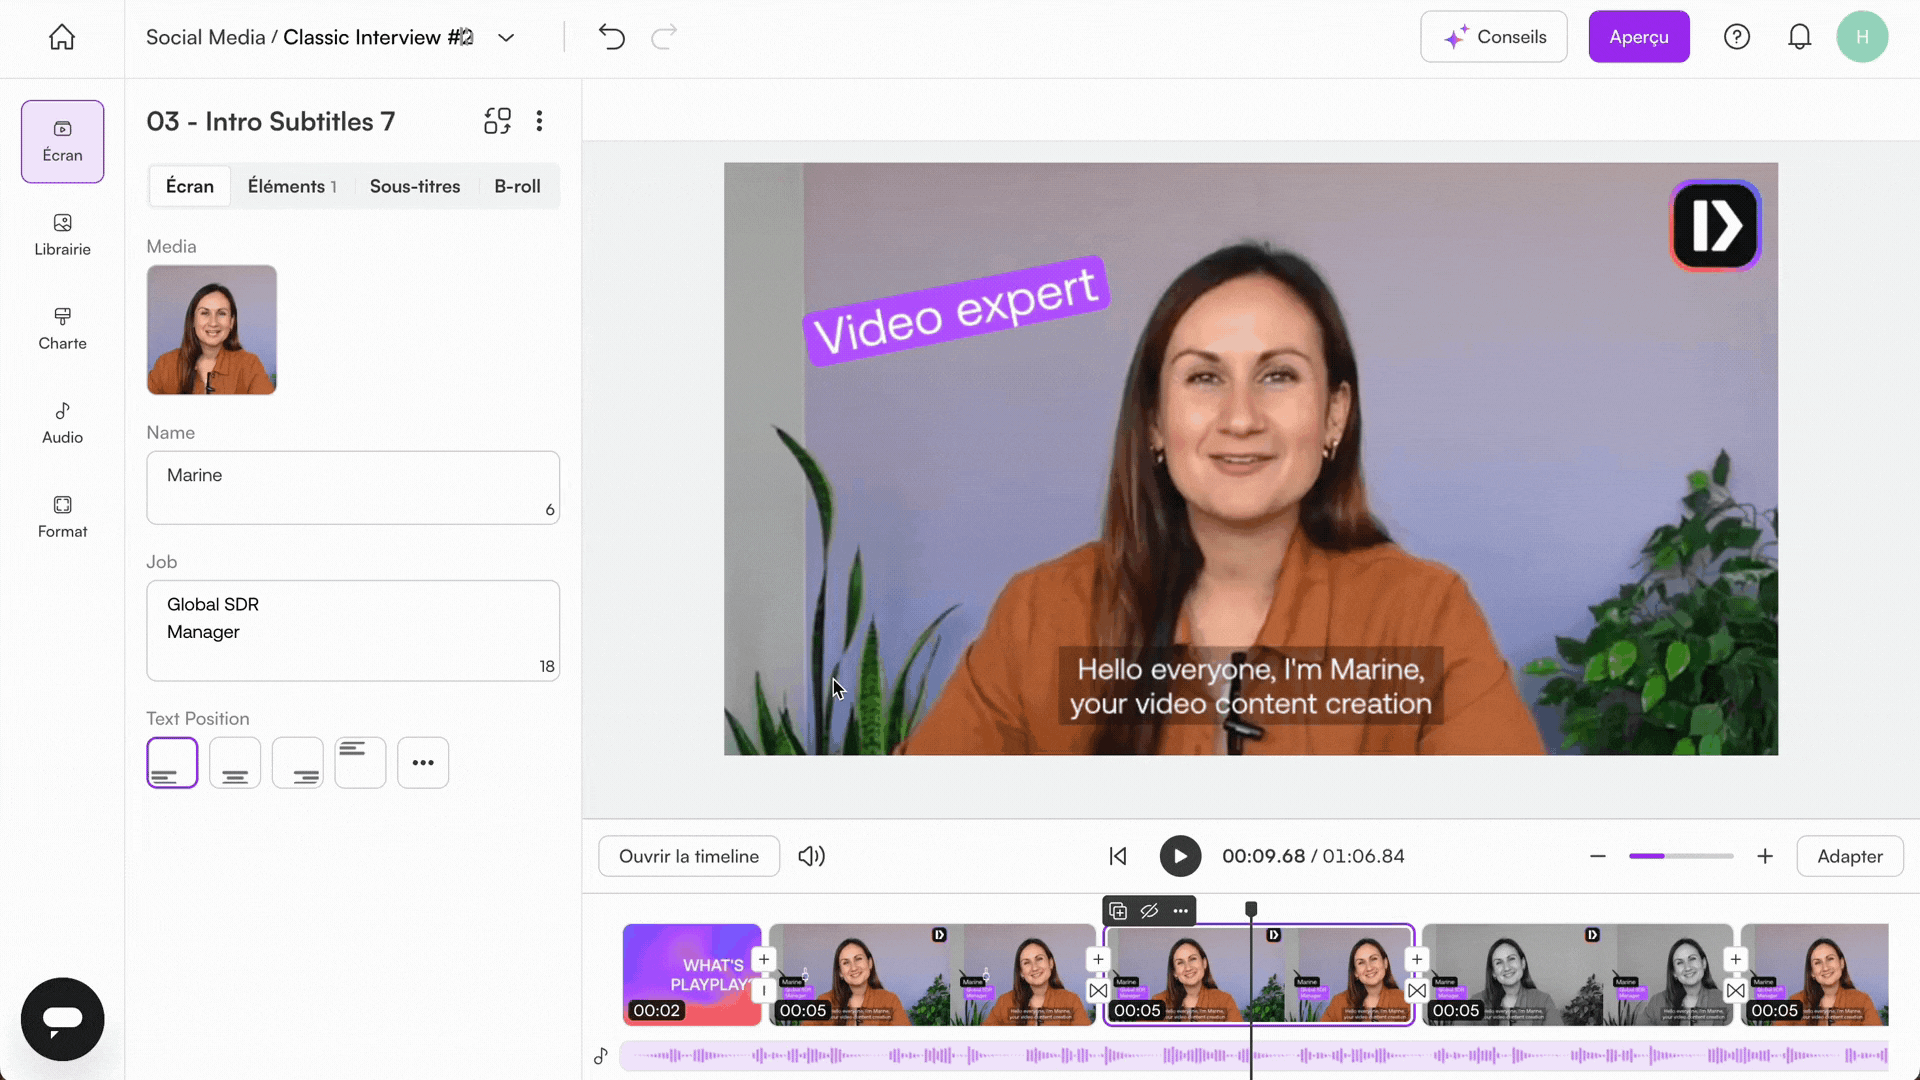Open the help question mark icon
The width and height of the screenshot is (1920, 1080).
tap(1737, 37)
